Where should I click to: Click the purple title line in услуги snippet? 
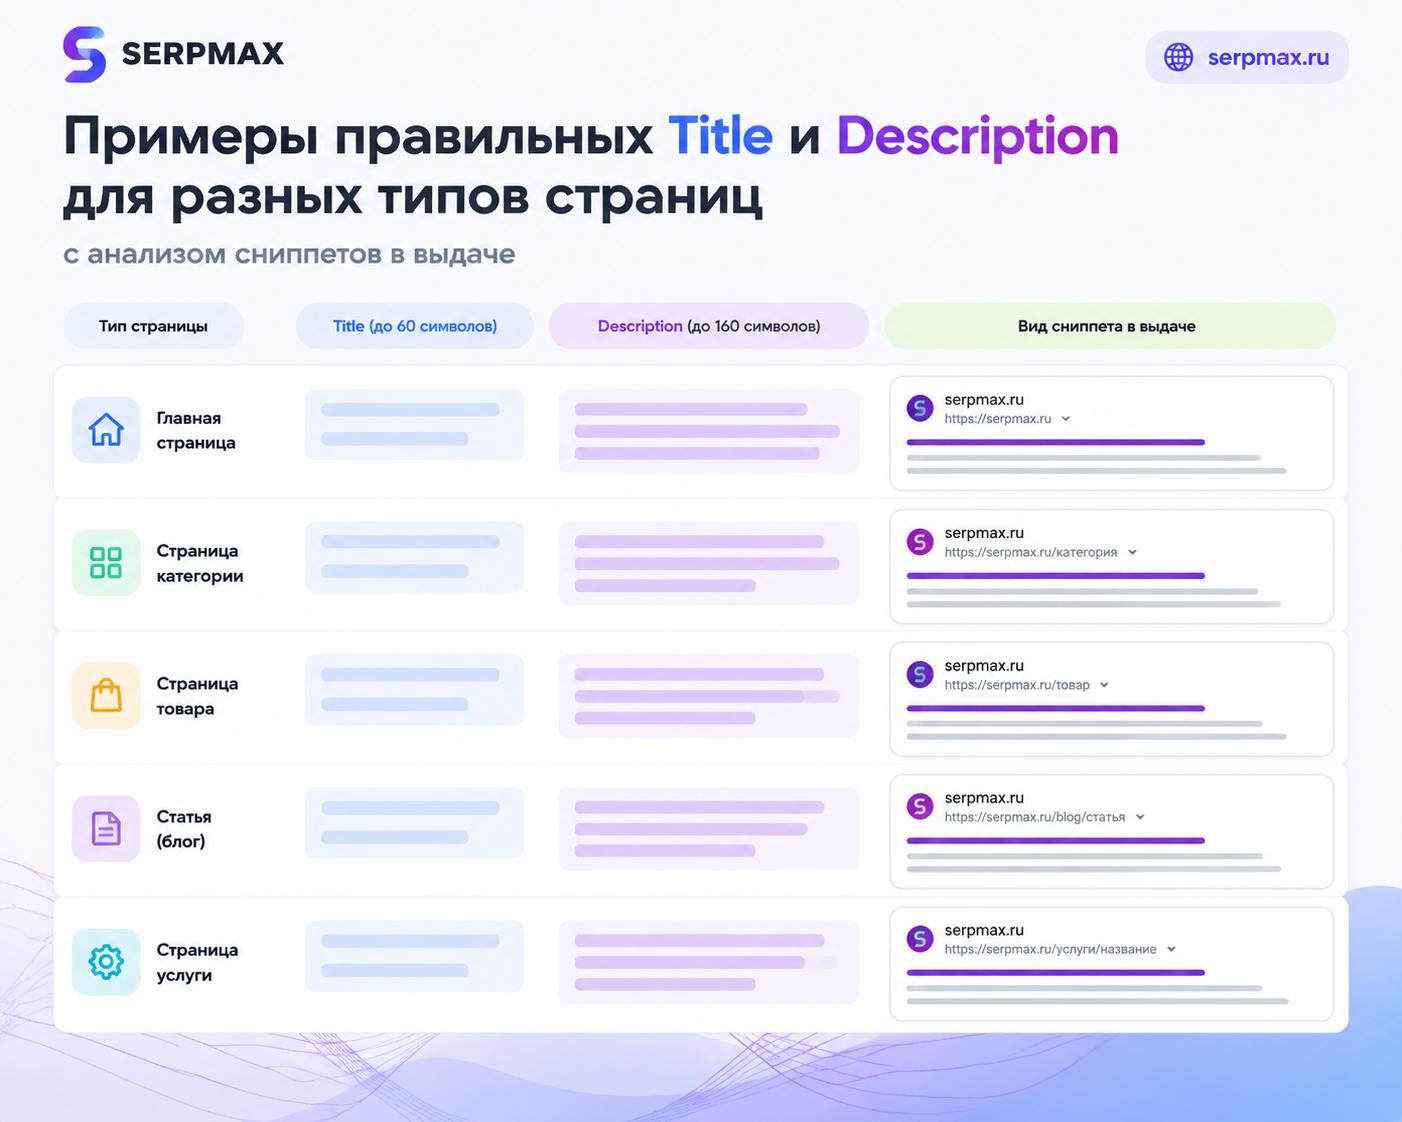point(1055,972)
